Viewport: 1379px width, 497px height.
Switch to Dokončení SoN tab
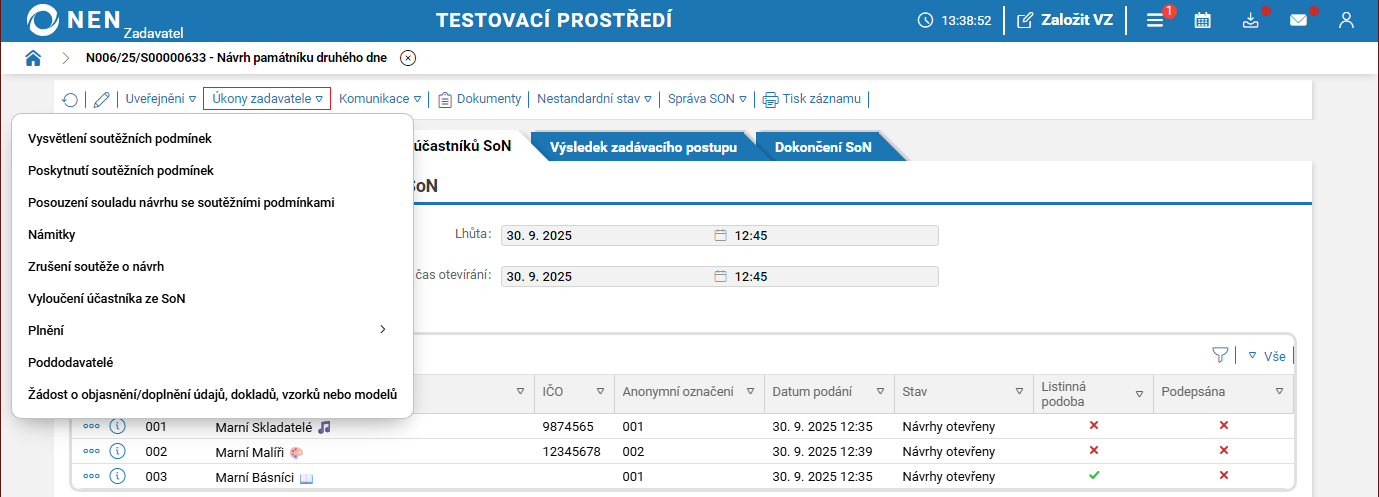(x=823, y=147)
